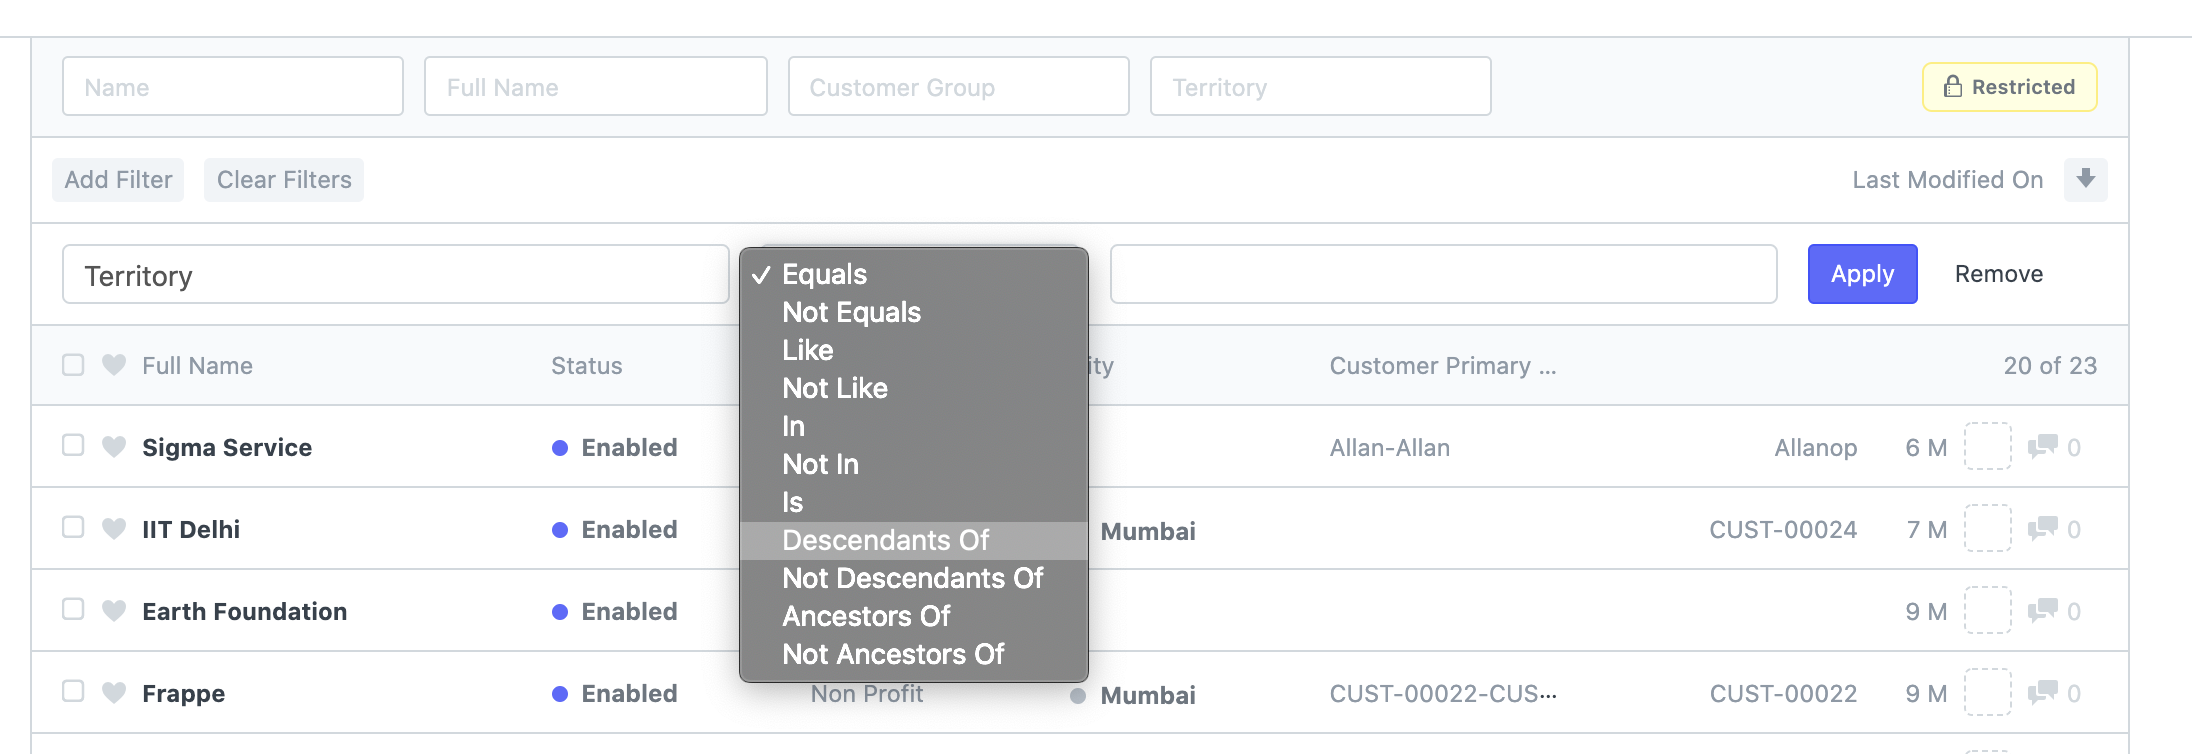Click heart icon for Earth Foundation
This screenshot has height=754, width=2192.
pyautogui.click(x=114, y=610)
